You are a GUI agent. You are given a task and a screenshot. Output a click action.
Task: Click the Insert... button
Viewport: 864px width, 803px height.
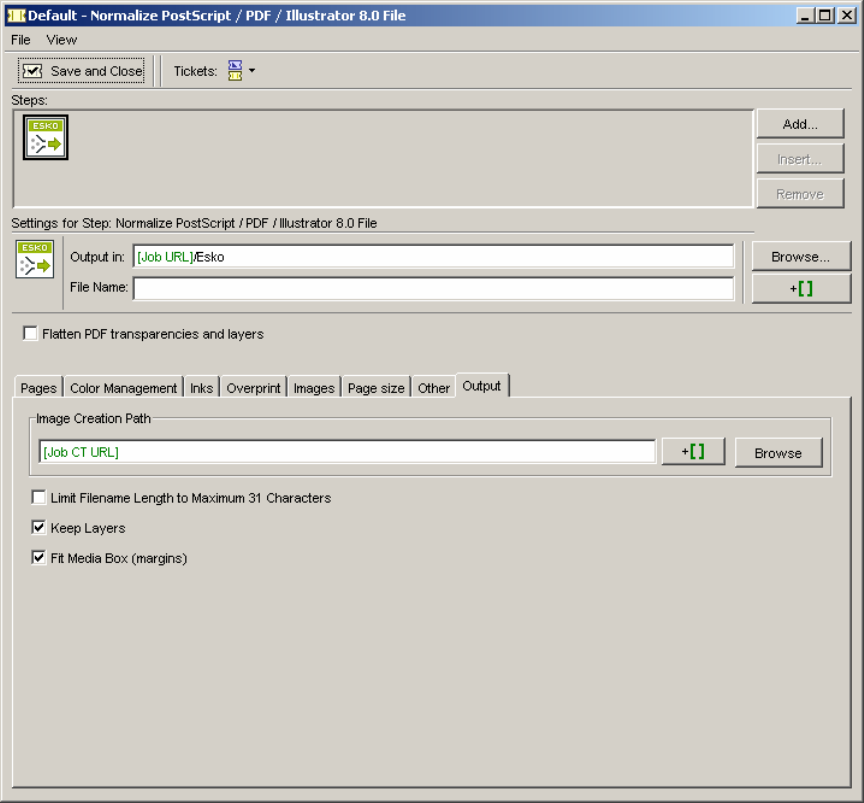tap(800, 159)
